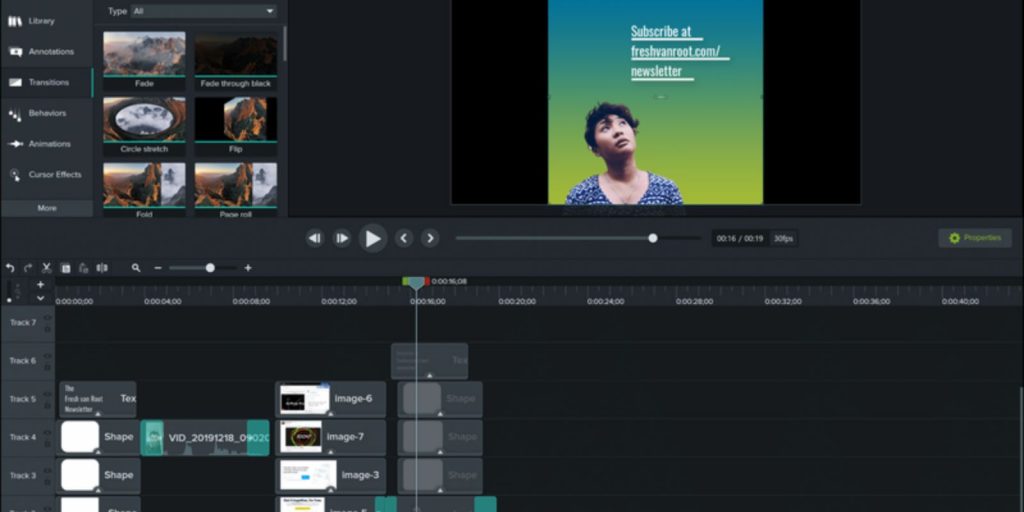Toggle visibility eye for Track 6
The width and height of the screenshot is (1024, 512).
point(48,357)
